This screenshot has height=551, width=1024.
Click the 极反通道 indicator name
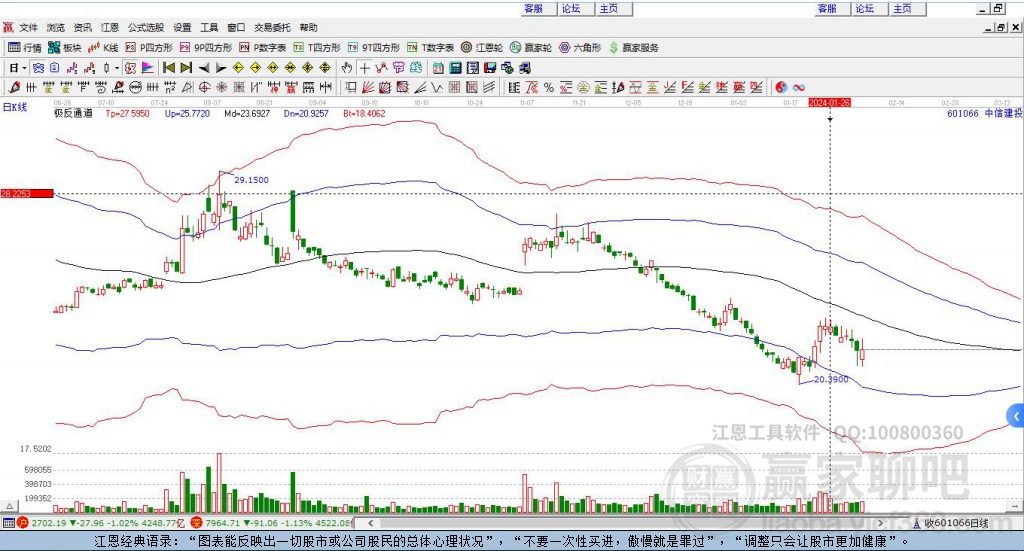click(73, 114)
